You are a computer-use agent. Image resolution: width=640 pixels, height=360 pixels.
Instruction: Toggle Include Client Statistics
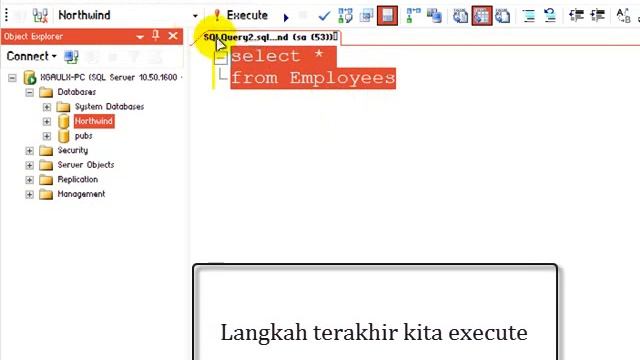[x=434, y=16]
